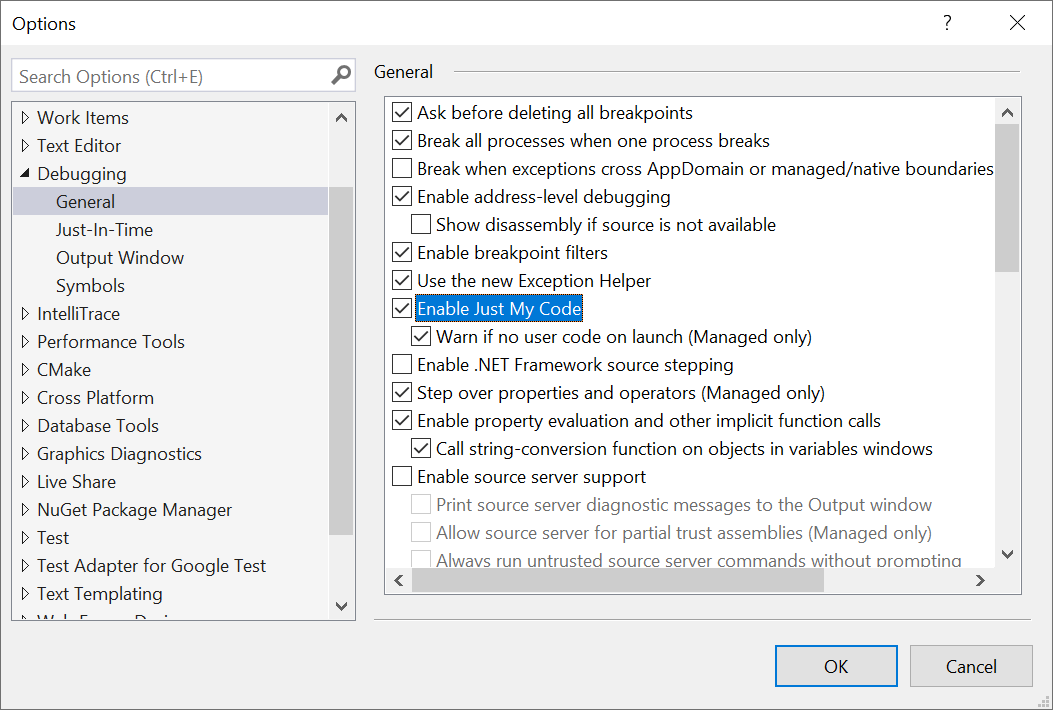Expand the NuGet Package Manager node
This screenshot has width=1053, height=710.
[26, 510]
